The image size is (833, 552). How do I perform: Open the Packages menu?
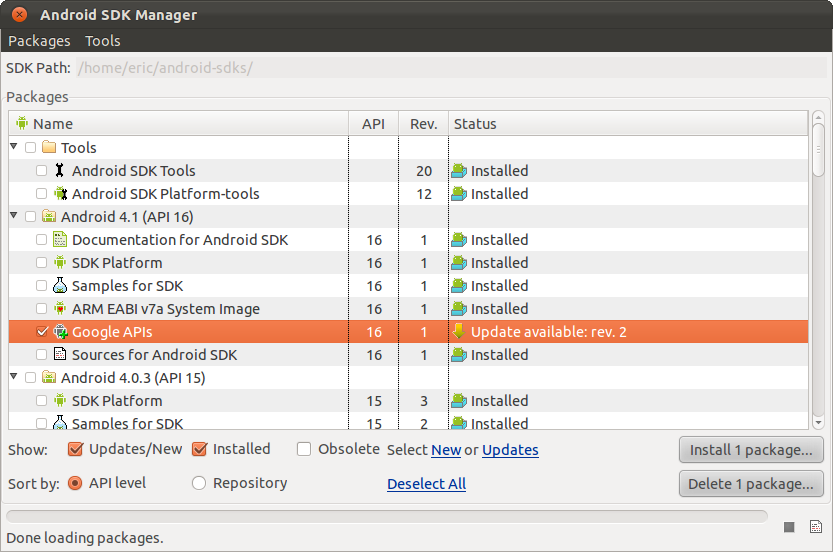point(39,41)
